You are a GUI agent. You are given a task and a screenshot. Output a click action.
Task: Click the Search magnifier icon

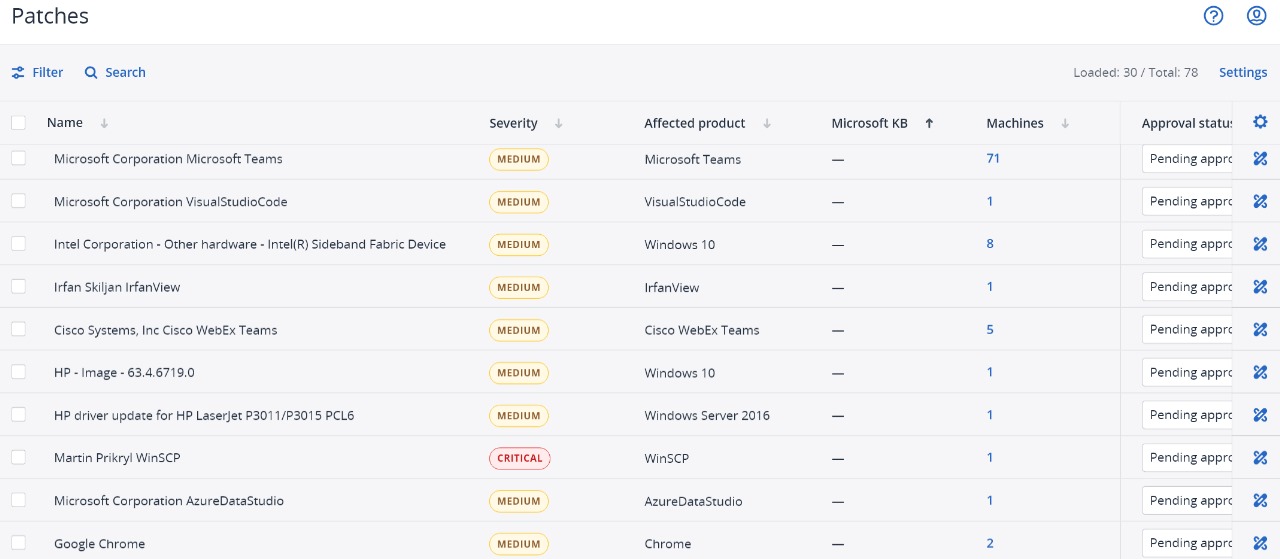tap(91, 73)
